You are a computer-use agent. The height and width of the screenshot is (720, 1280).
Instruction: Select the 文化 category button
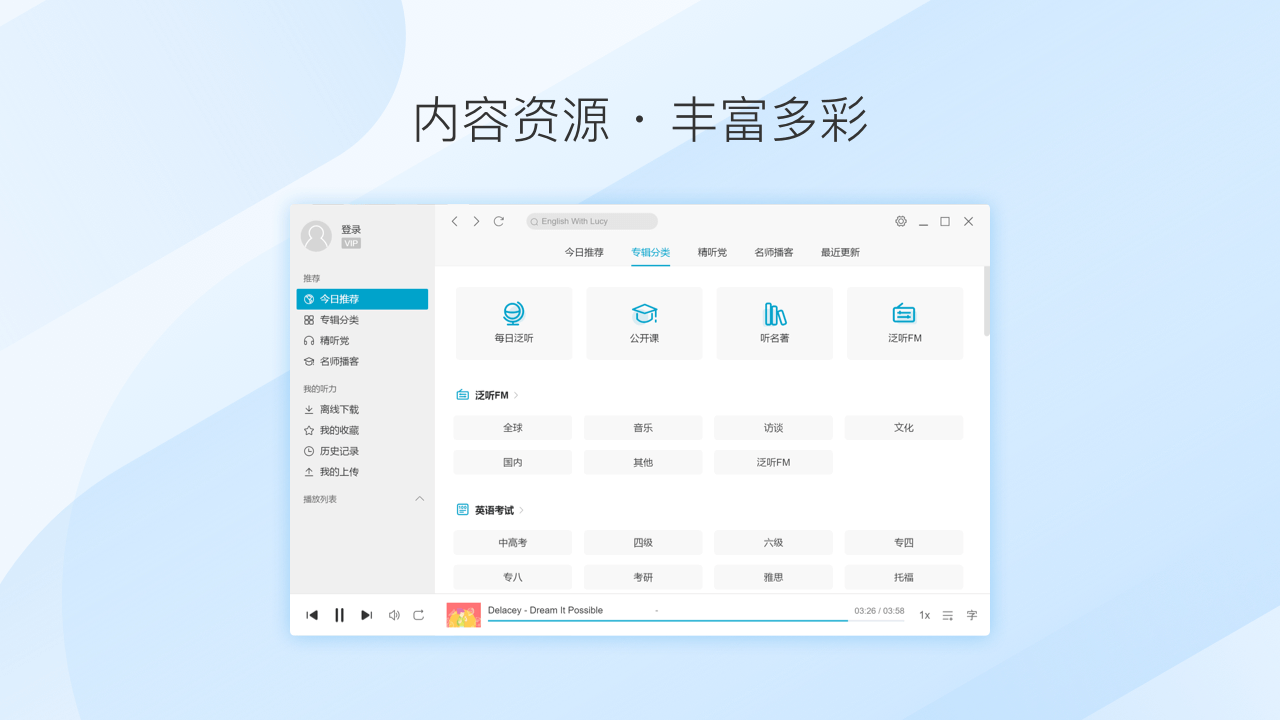tap(904, 428)
